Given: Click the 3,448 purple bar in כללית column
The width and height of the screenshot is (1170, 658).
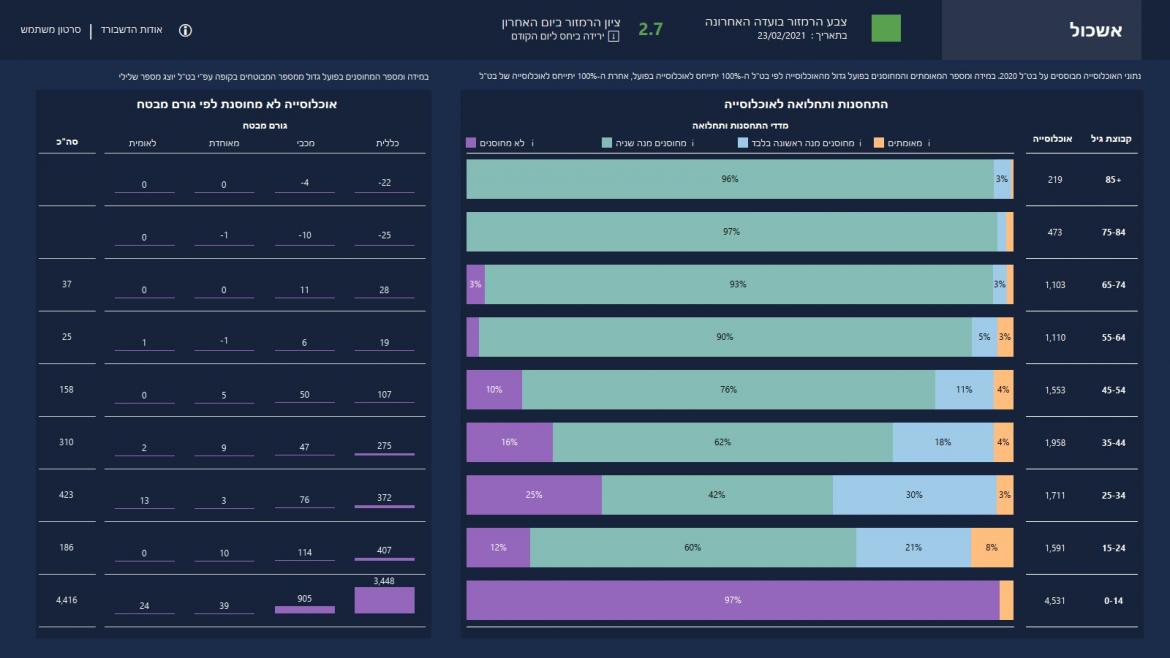Looking at the screenshot, I should click(x=384, y=600).
